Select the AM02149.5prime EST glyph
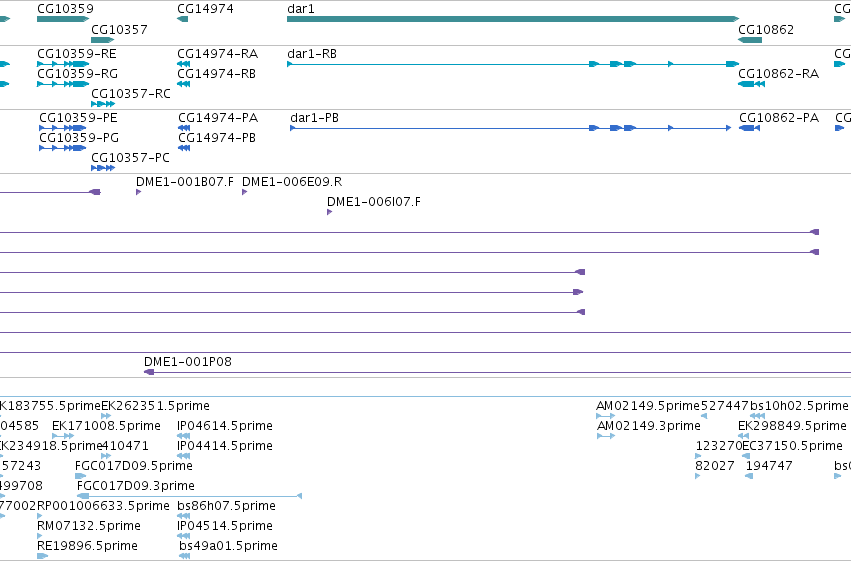 pyautogui.click(x=606, y=416)
